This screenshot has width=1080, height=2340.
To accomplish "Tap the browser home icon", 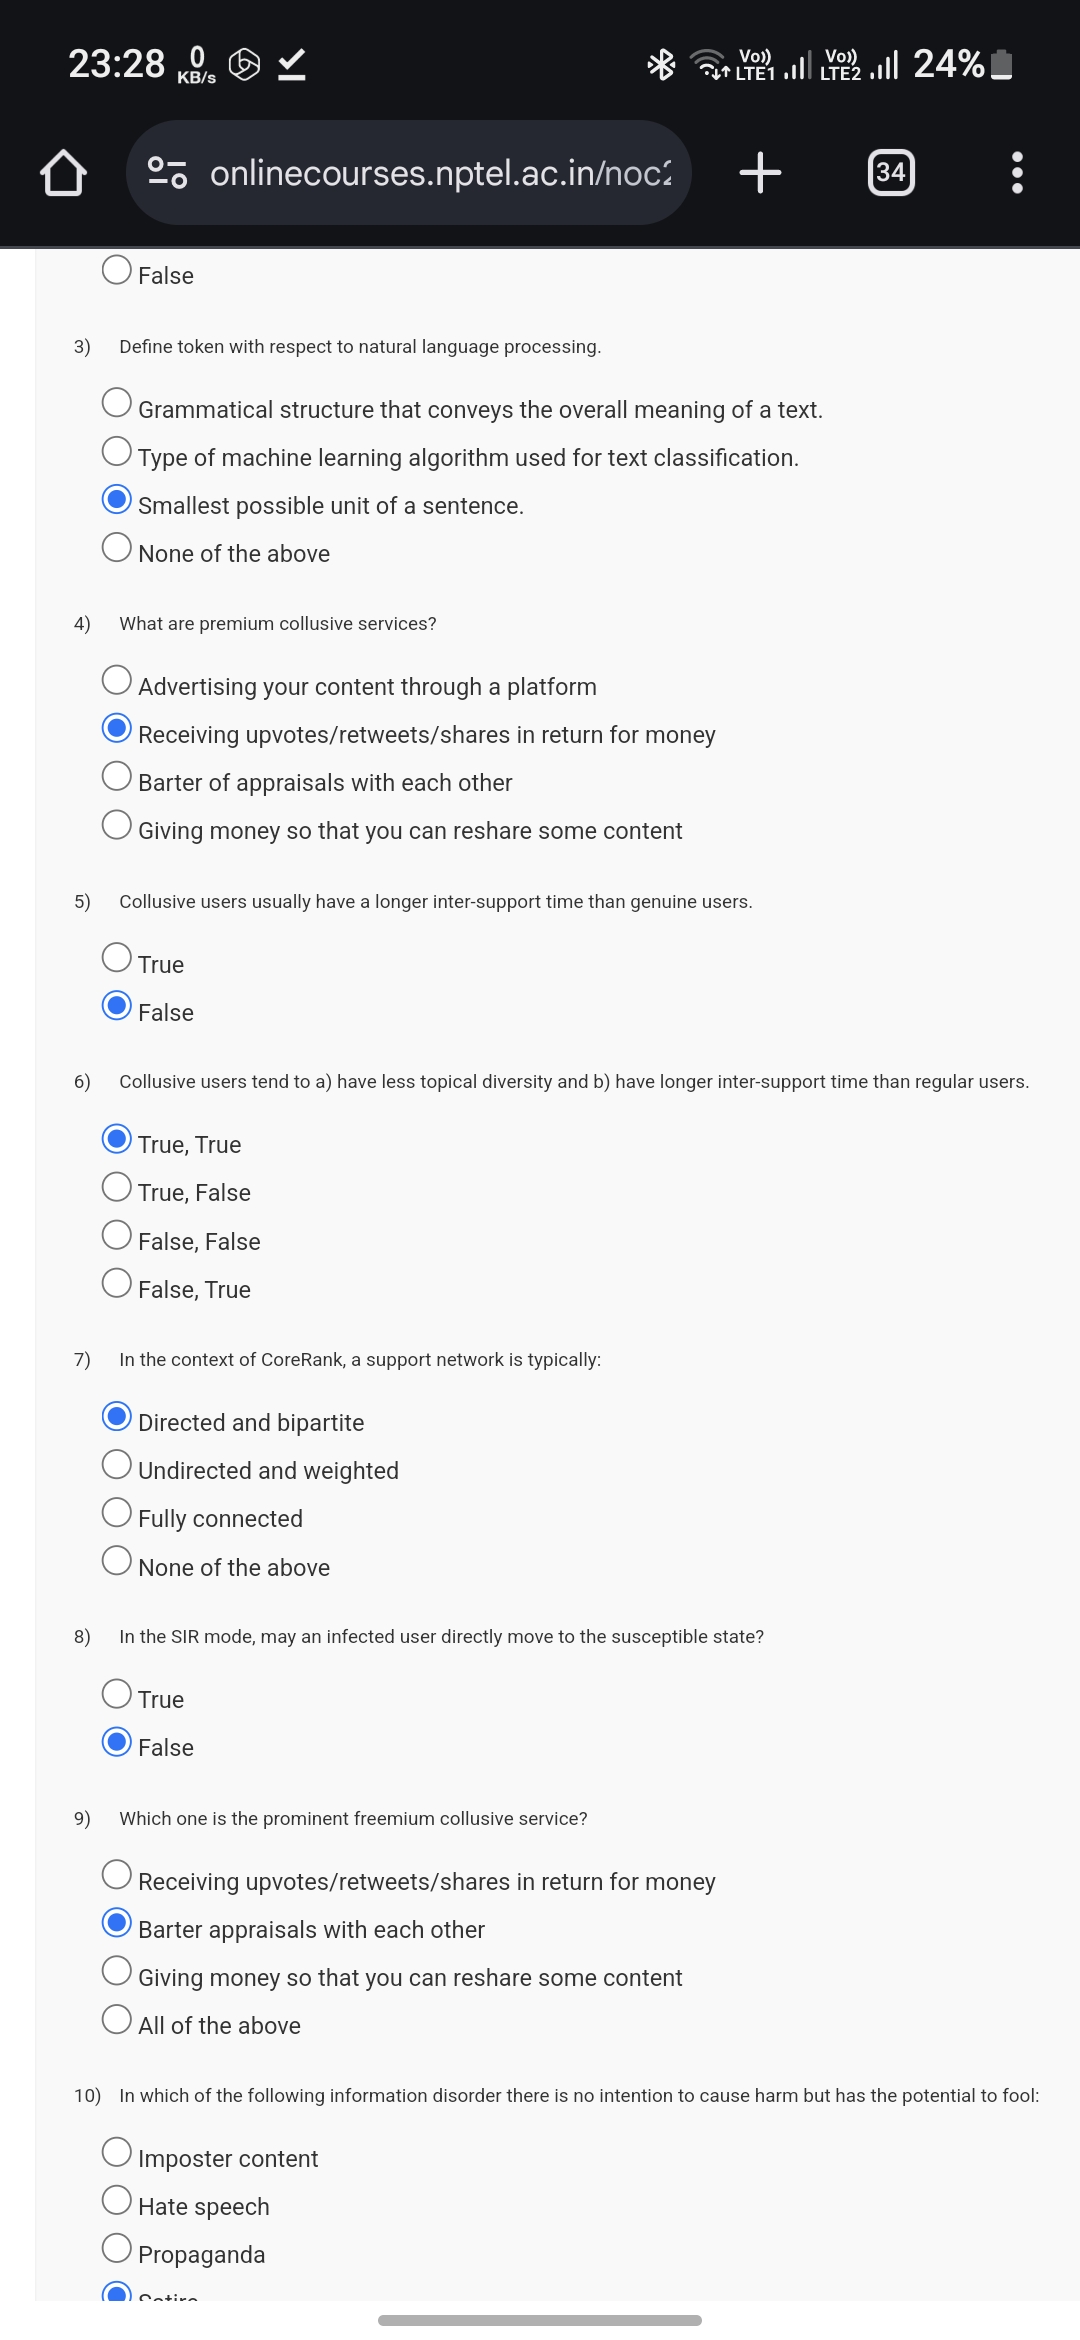I will pyautogui.click(x=63, y=173).
